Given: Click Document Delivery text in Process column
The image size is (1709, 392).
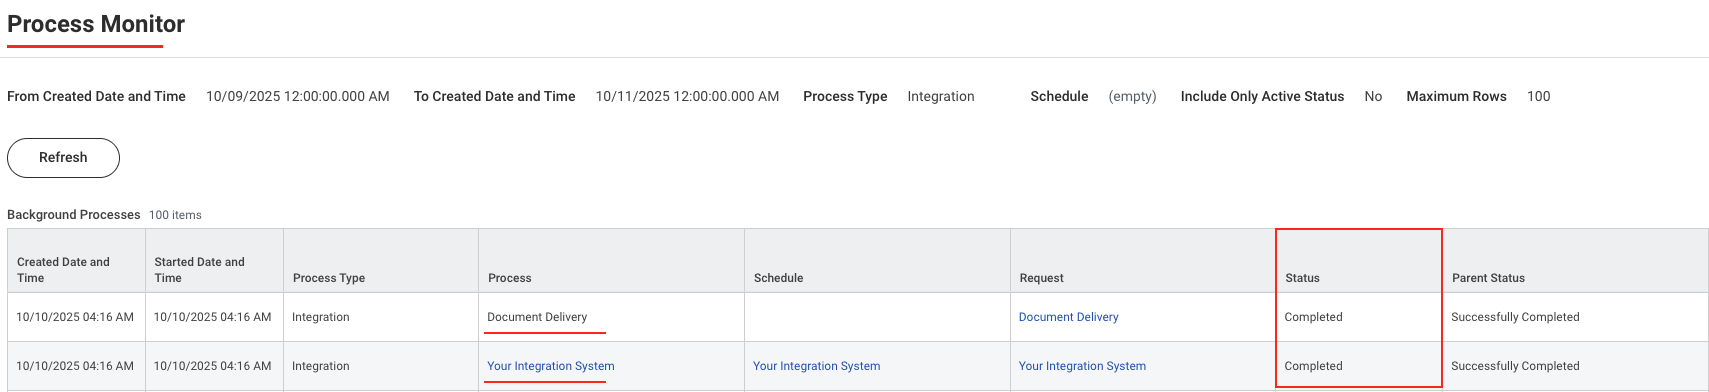Looking at the screenshot, I should click(537, 317).
